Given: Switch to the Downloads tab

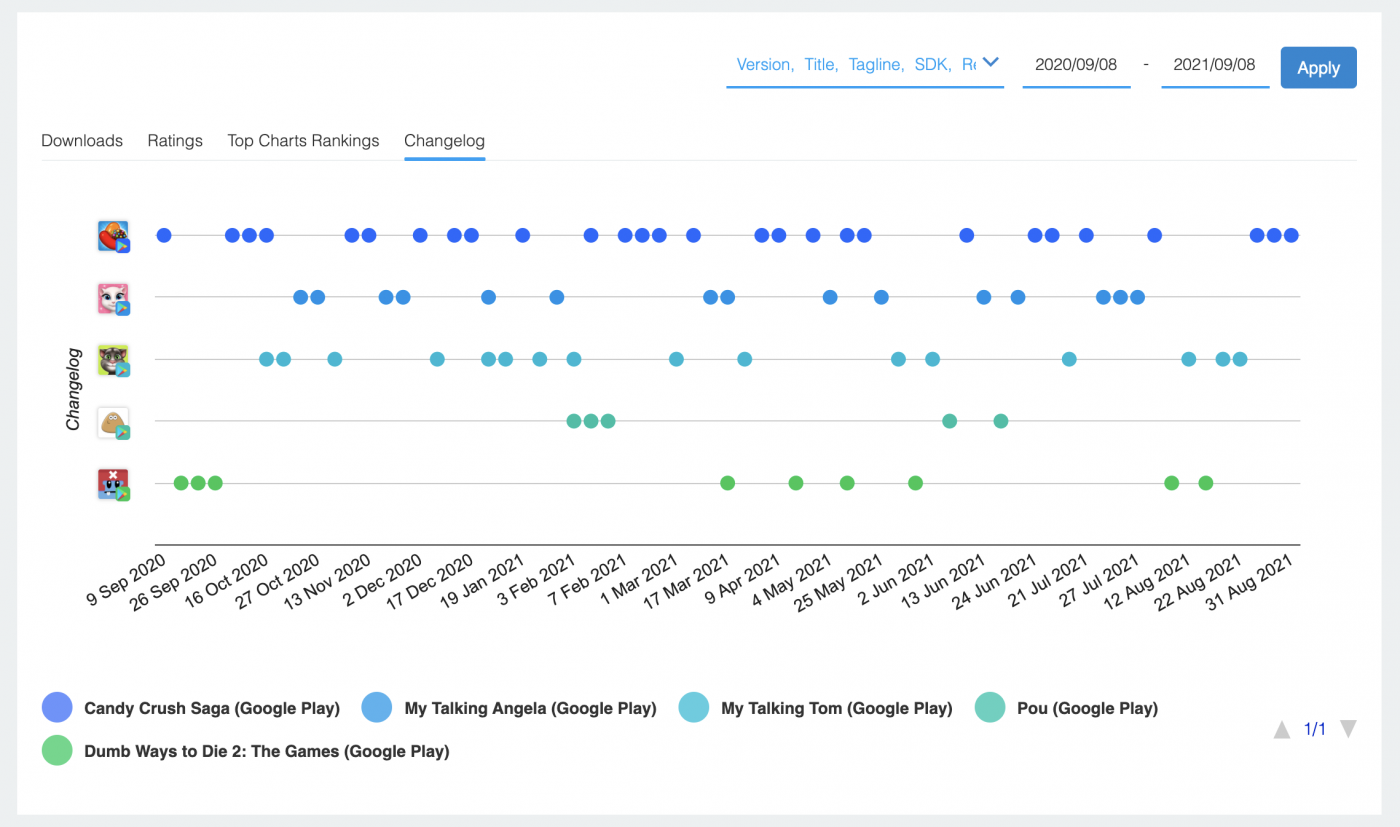Looking at the screenshot, I should pos(81,141).
